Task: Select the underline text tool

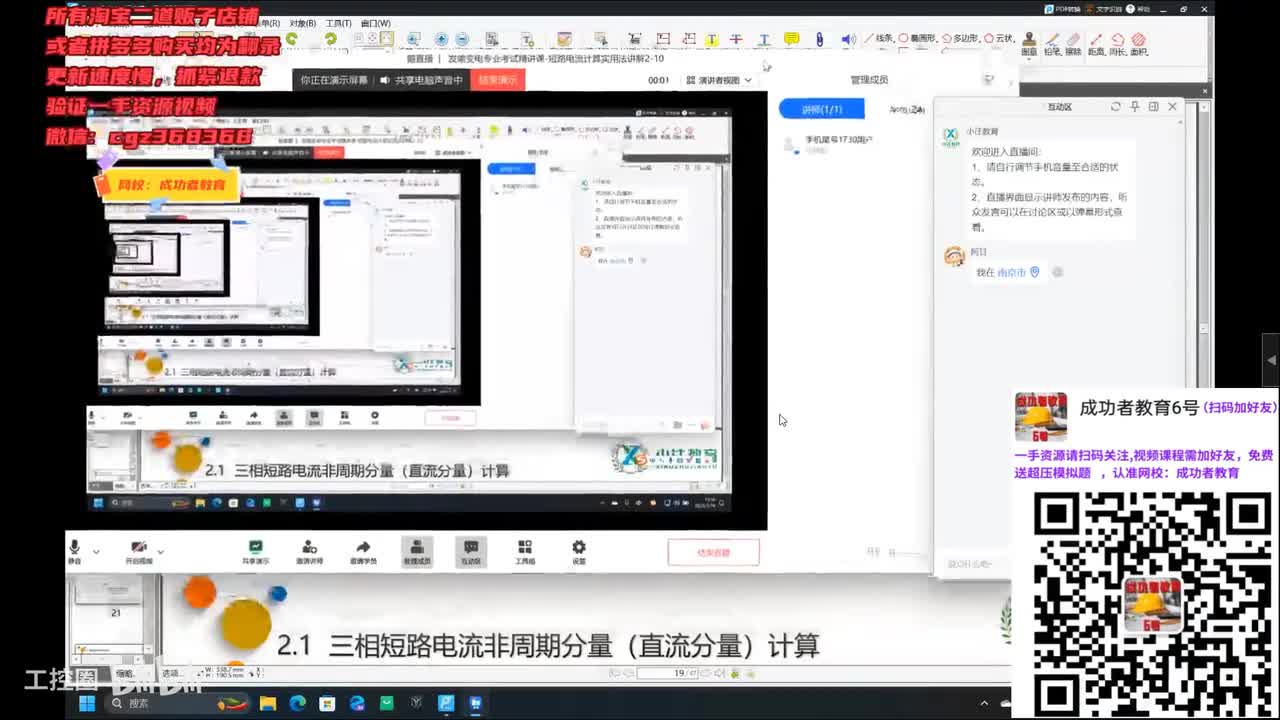Action: click(763, 39)
